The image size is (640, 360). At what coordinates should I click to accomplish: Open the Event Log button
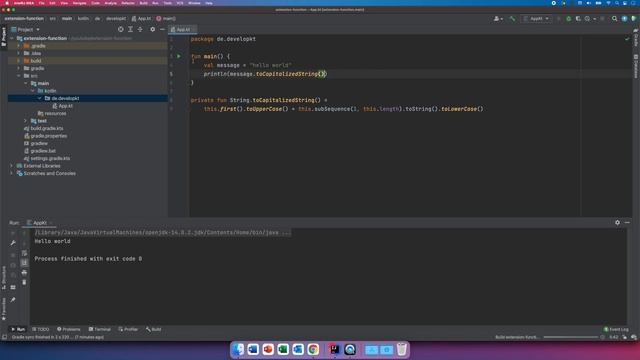pyautogui.click(x=616, y=329)
